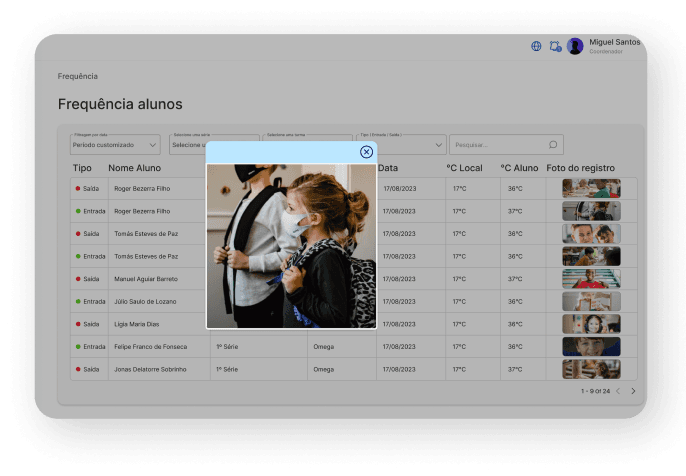The image size is (686, 476).
Task: Open photo in Roger Bezerra Entrada row
Action: [x=591, y=211]
